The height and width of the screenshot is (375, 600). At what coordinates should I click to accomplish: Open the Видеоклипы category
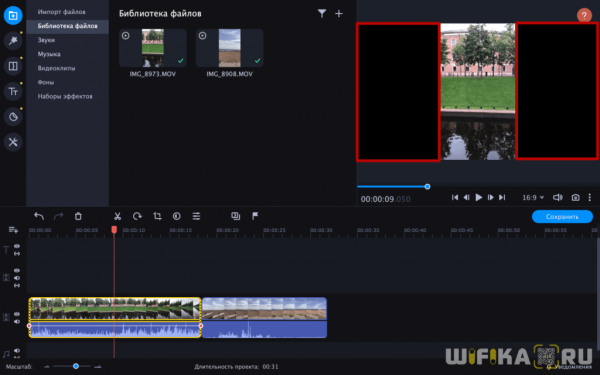coord(56,68)
